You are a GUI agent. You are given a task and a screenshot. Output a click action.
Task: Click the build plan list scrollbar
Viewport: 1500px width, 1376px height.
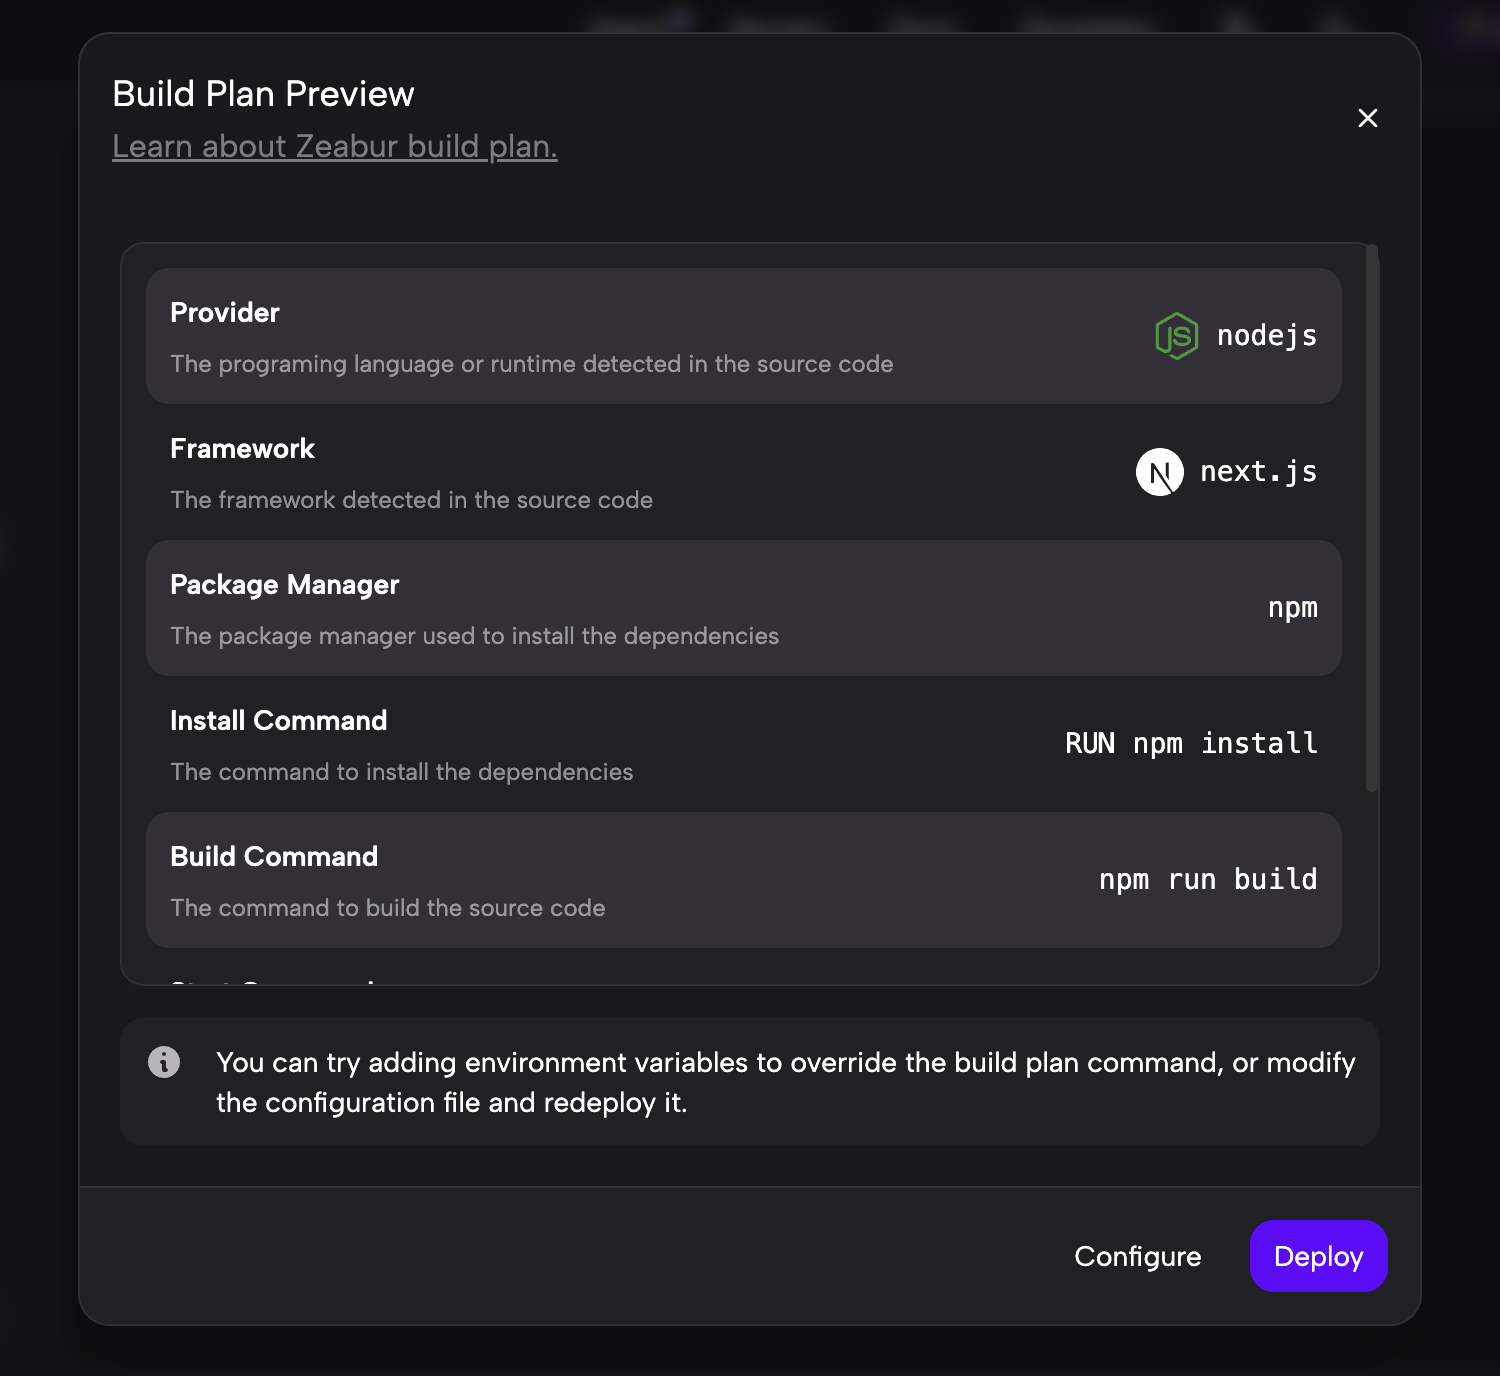point(1372,518)
